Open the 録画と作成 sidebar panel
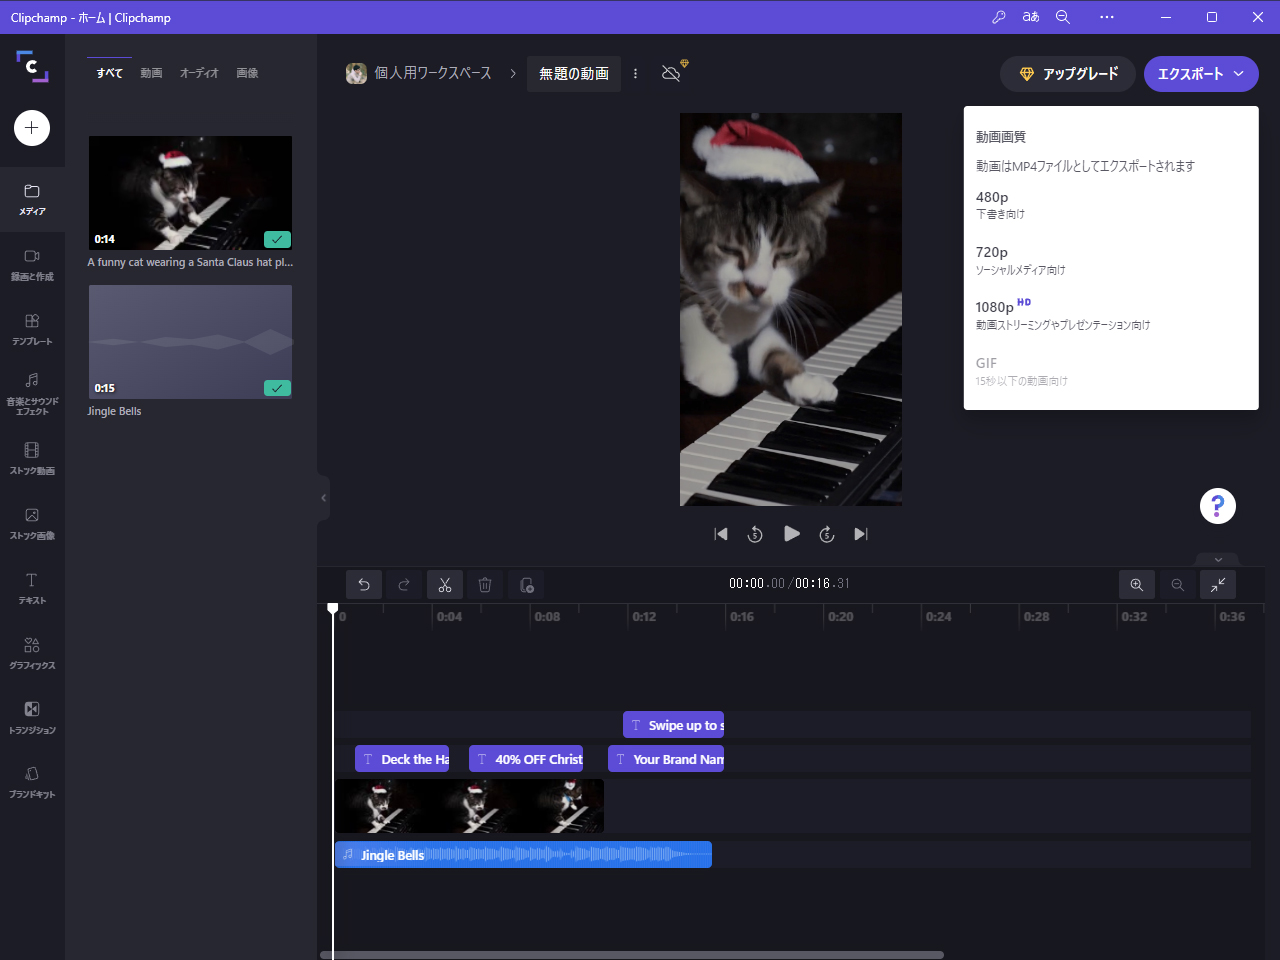 click(32, 265)
